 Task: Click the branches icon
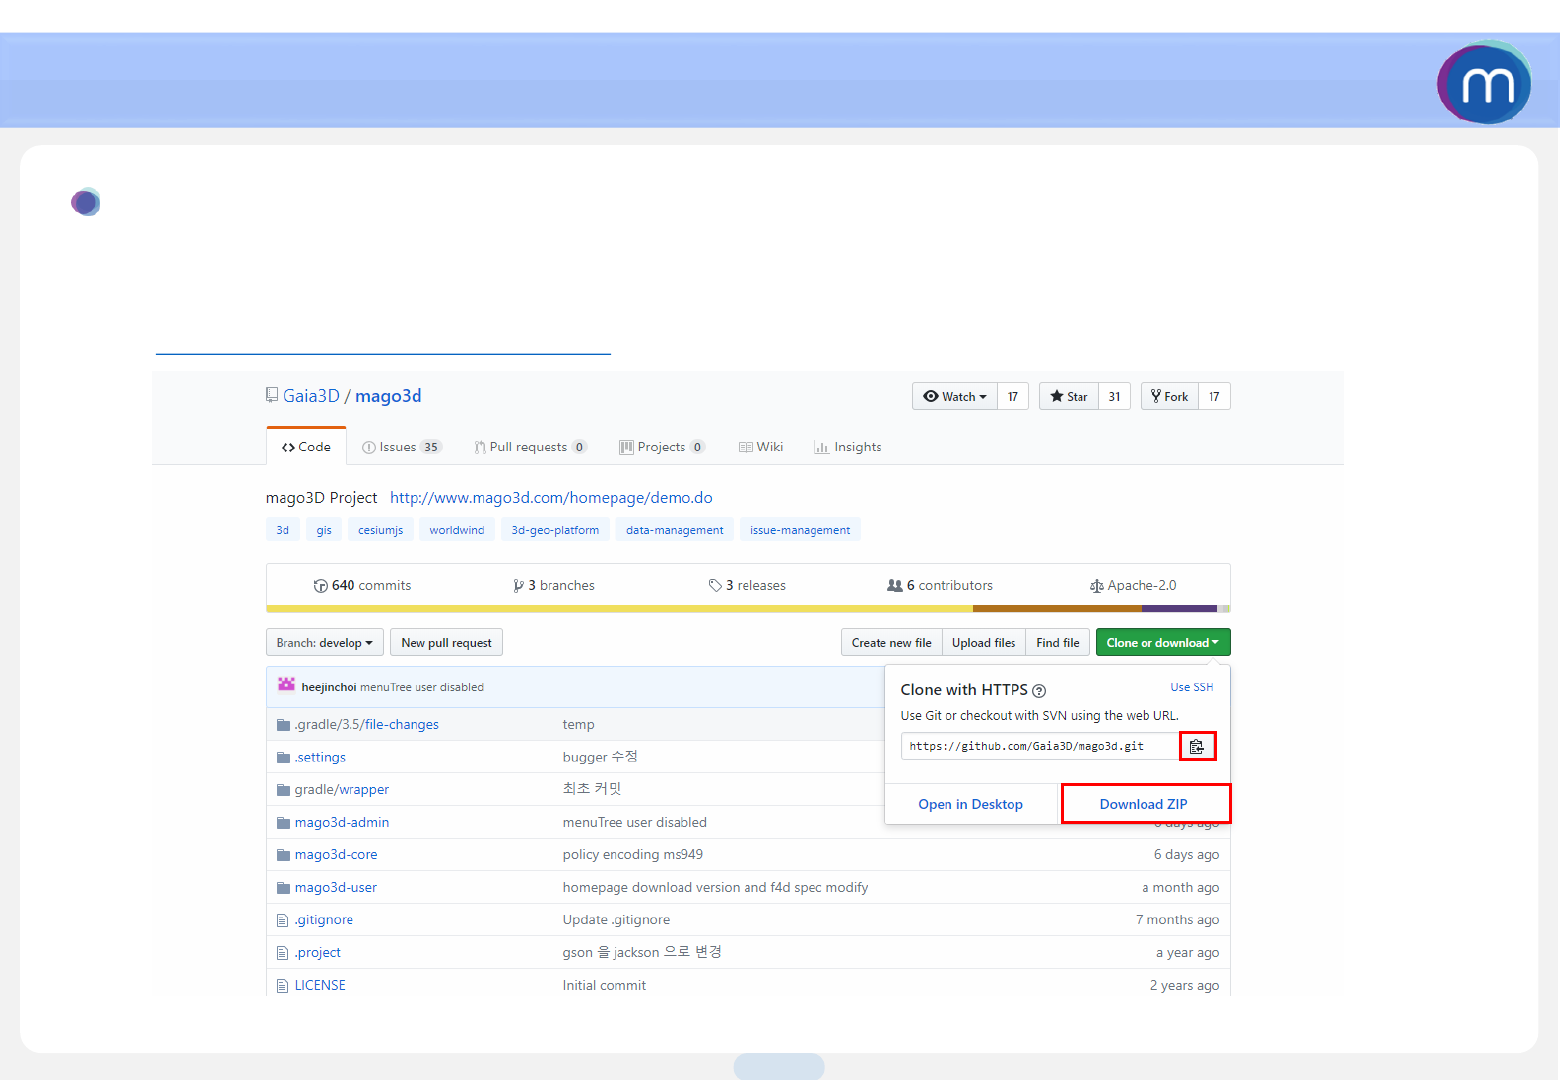tap(518, 586)
